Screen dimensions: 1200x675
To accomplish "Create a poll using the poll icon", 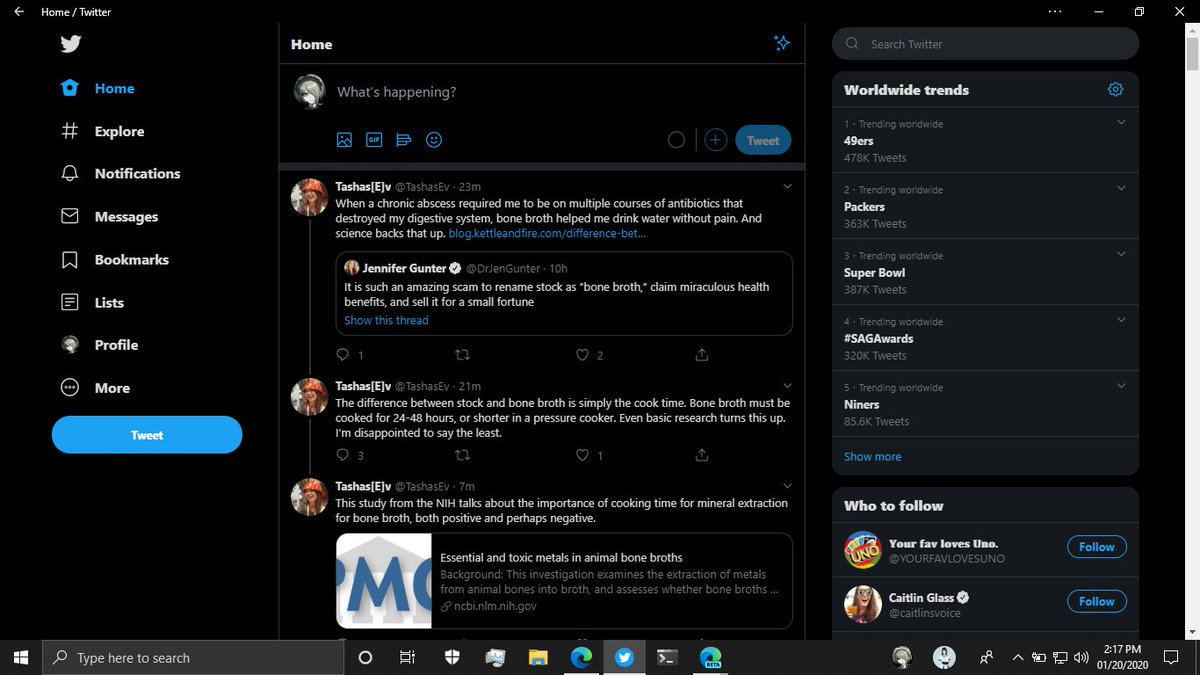I will [403, 140].
